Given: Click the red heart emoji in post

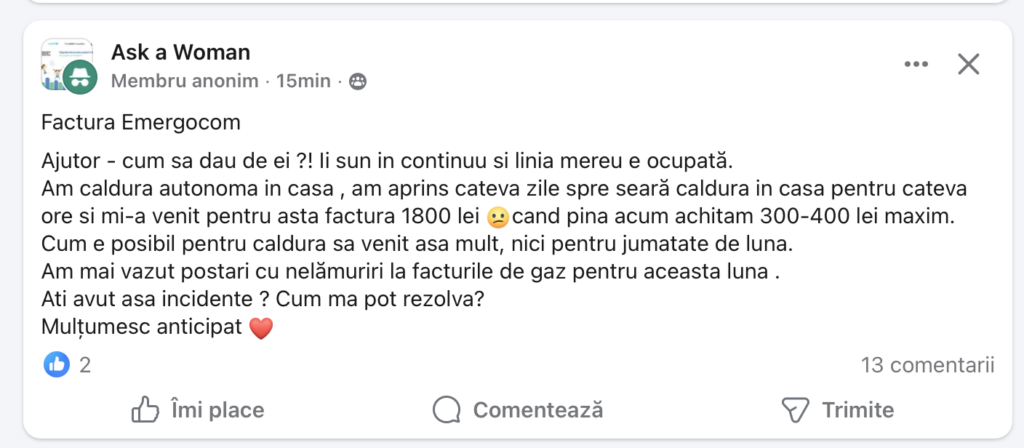Looking at the screenshot, I should [261, 327].
